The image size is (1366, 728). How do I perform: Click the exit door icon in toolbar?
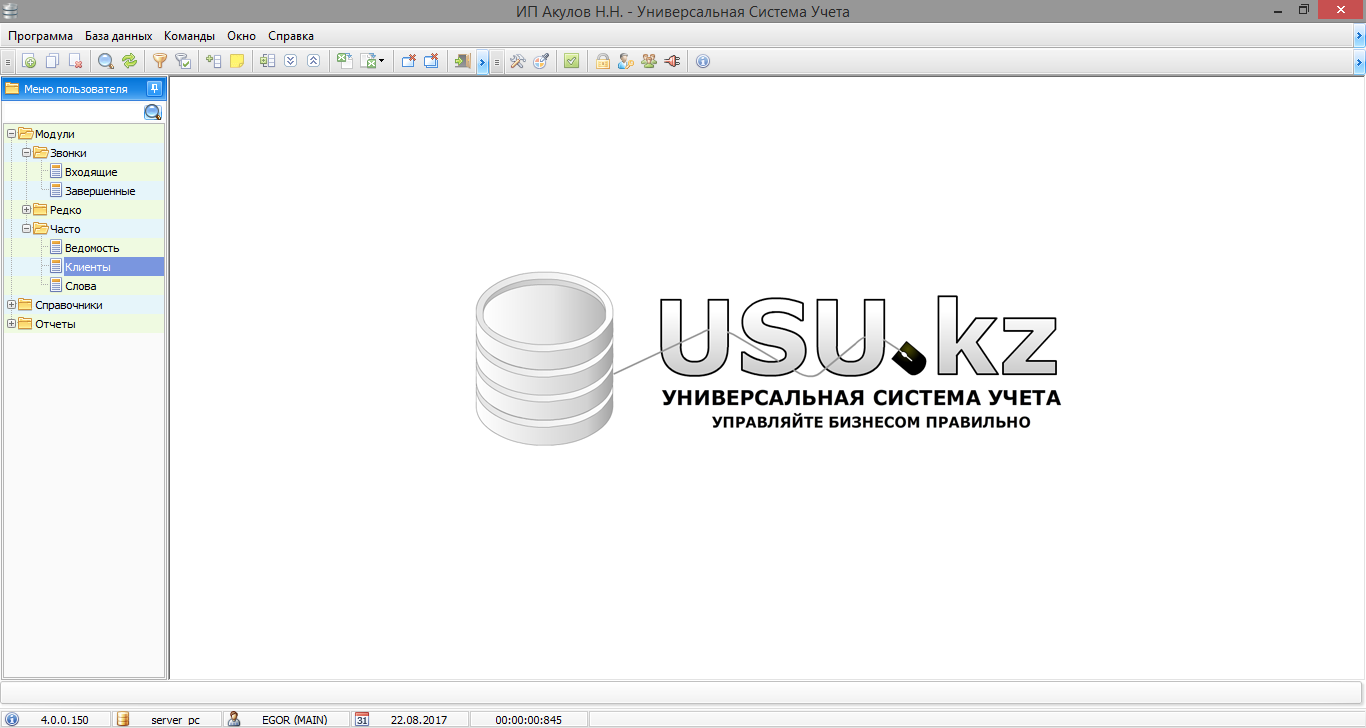point(462,61)
